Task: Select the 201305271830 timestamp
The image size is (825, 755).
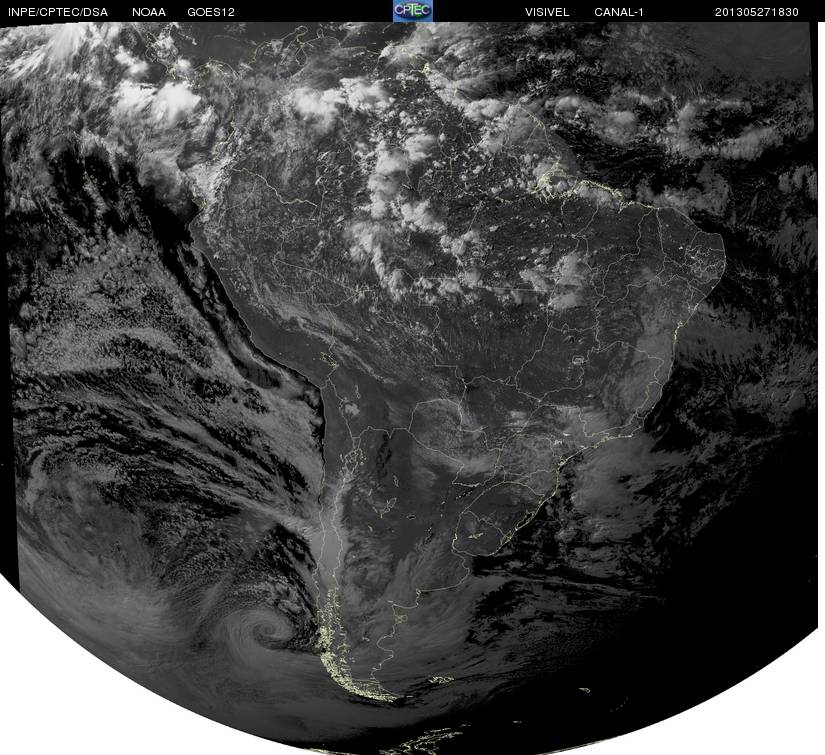Action: pyautogui.click(x=757, y=12)
